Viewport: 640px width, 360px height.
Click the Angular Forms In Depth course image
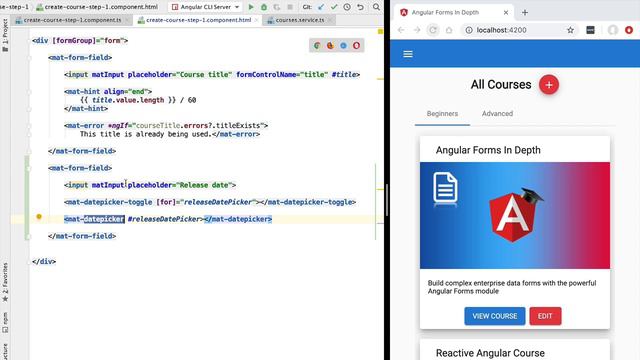click(515, 216)
